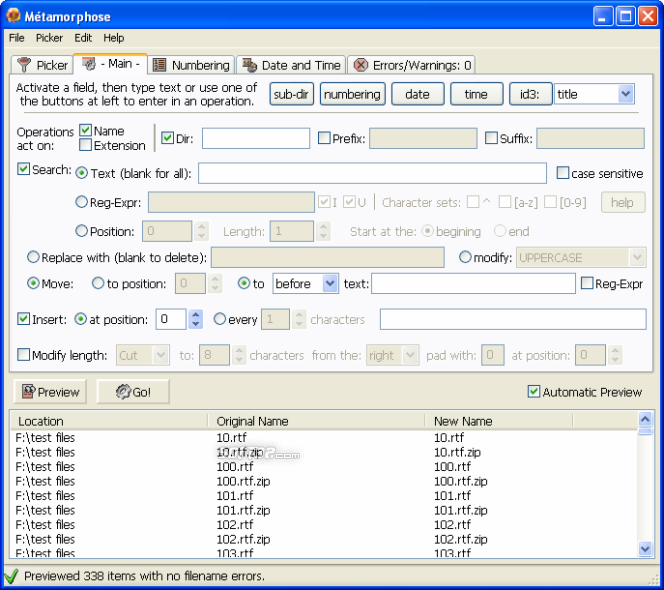Click file list scroll up arrow
This screenshot has height=590, width=664.
tap(645, 419)
